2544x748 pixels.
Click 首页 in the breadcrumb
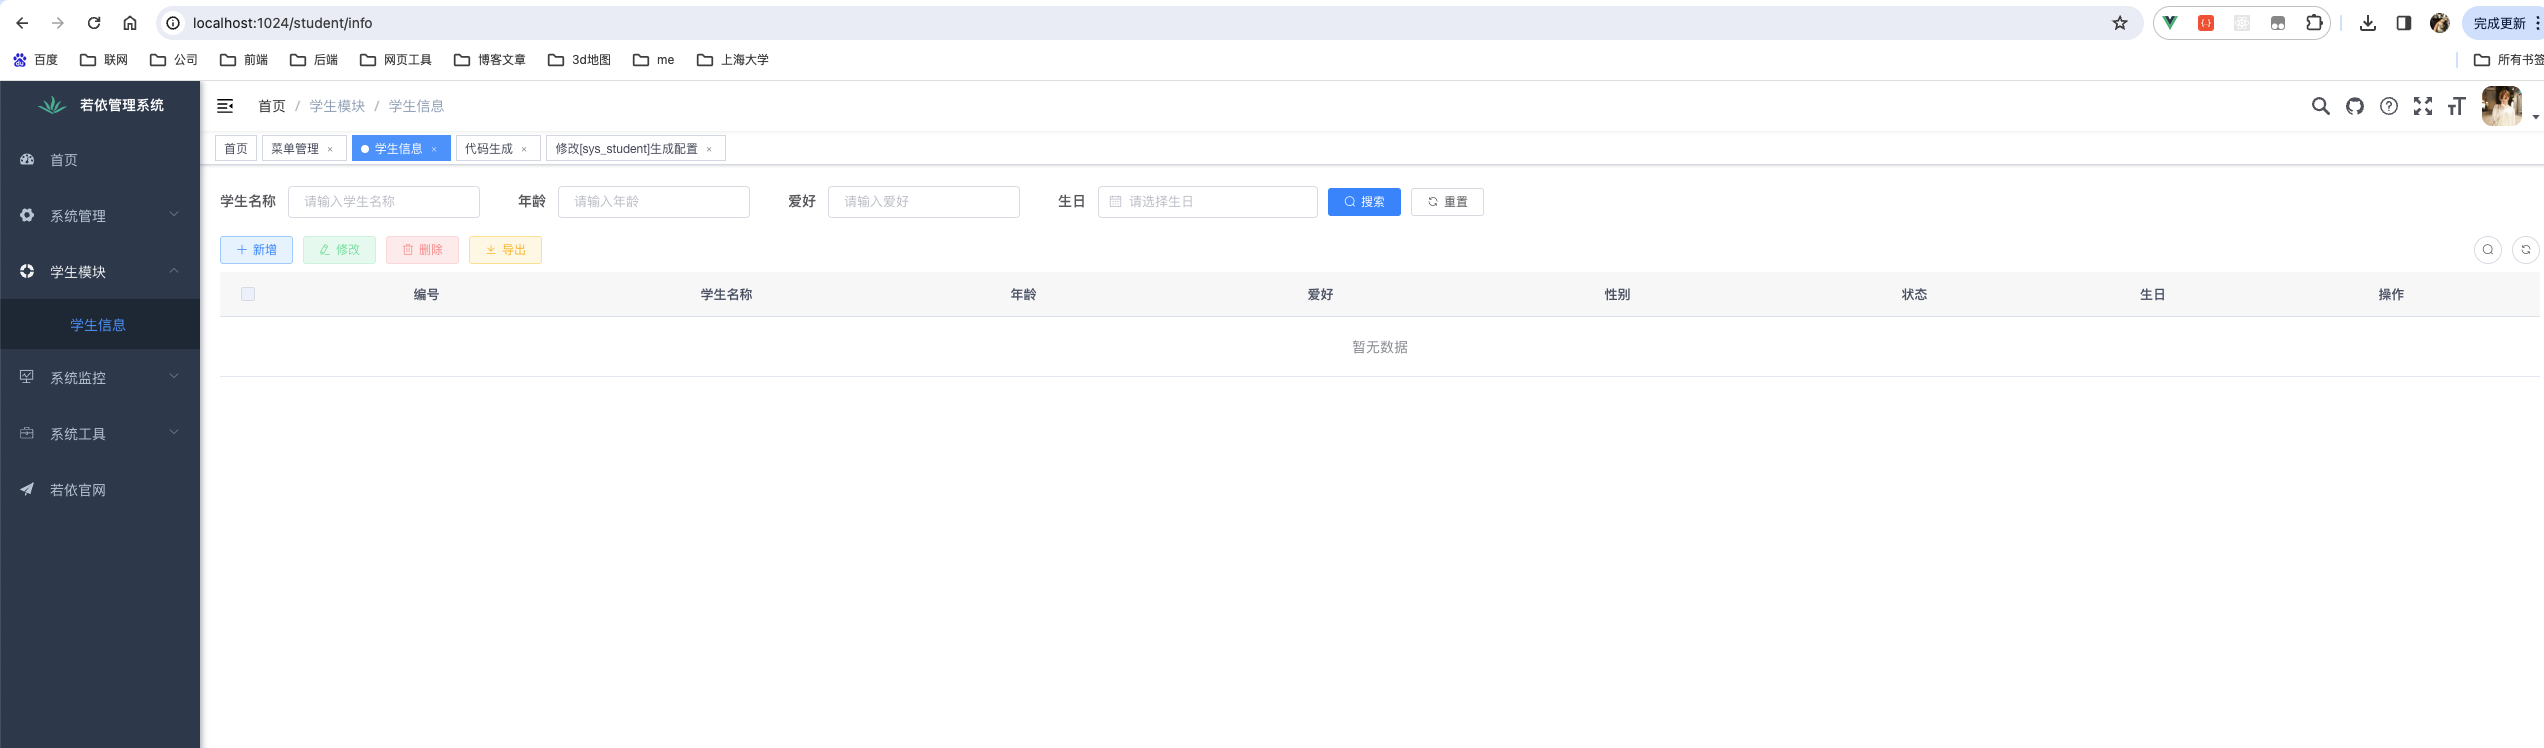pos(272,106)
